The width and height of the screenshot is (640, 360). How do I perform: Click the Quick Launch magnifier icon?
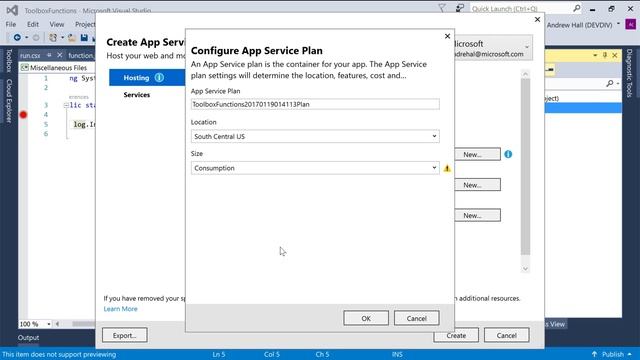click(577, 8)
